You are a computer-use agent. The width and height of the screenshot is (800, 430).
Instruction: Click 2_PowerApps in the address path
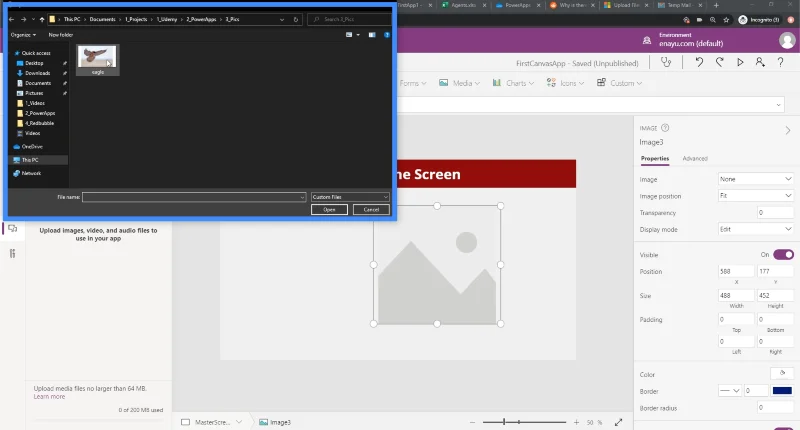(201, 19)
